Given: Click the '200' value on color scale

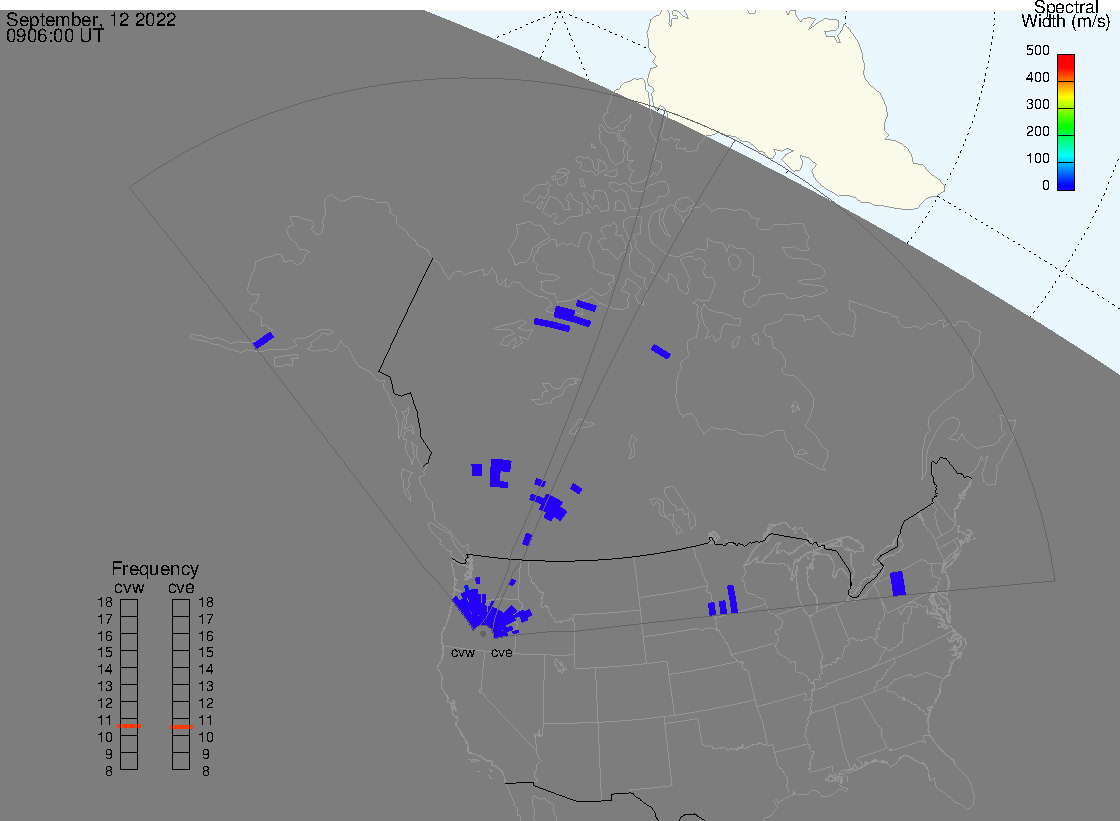Looking at the screenshot, I should 1037,131.
